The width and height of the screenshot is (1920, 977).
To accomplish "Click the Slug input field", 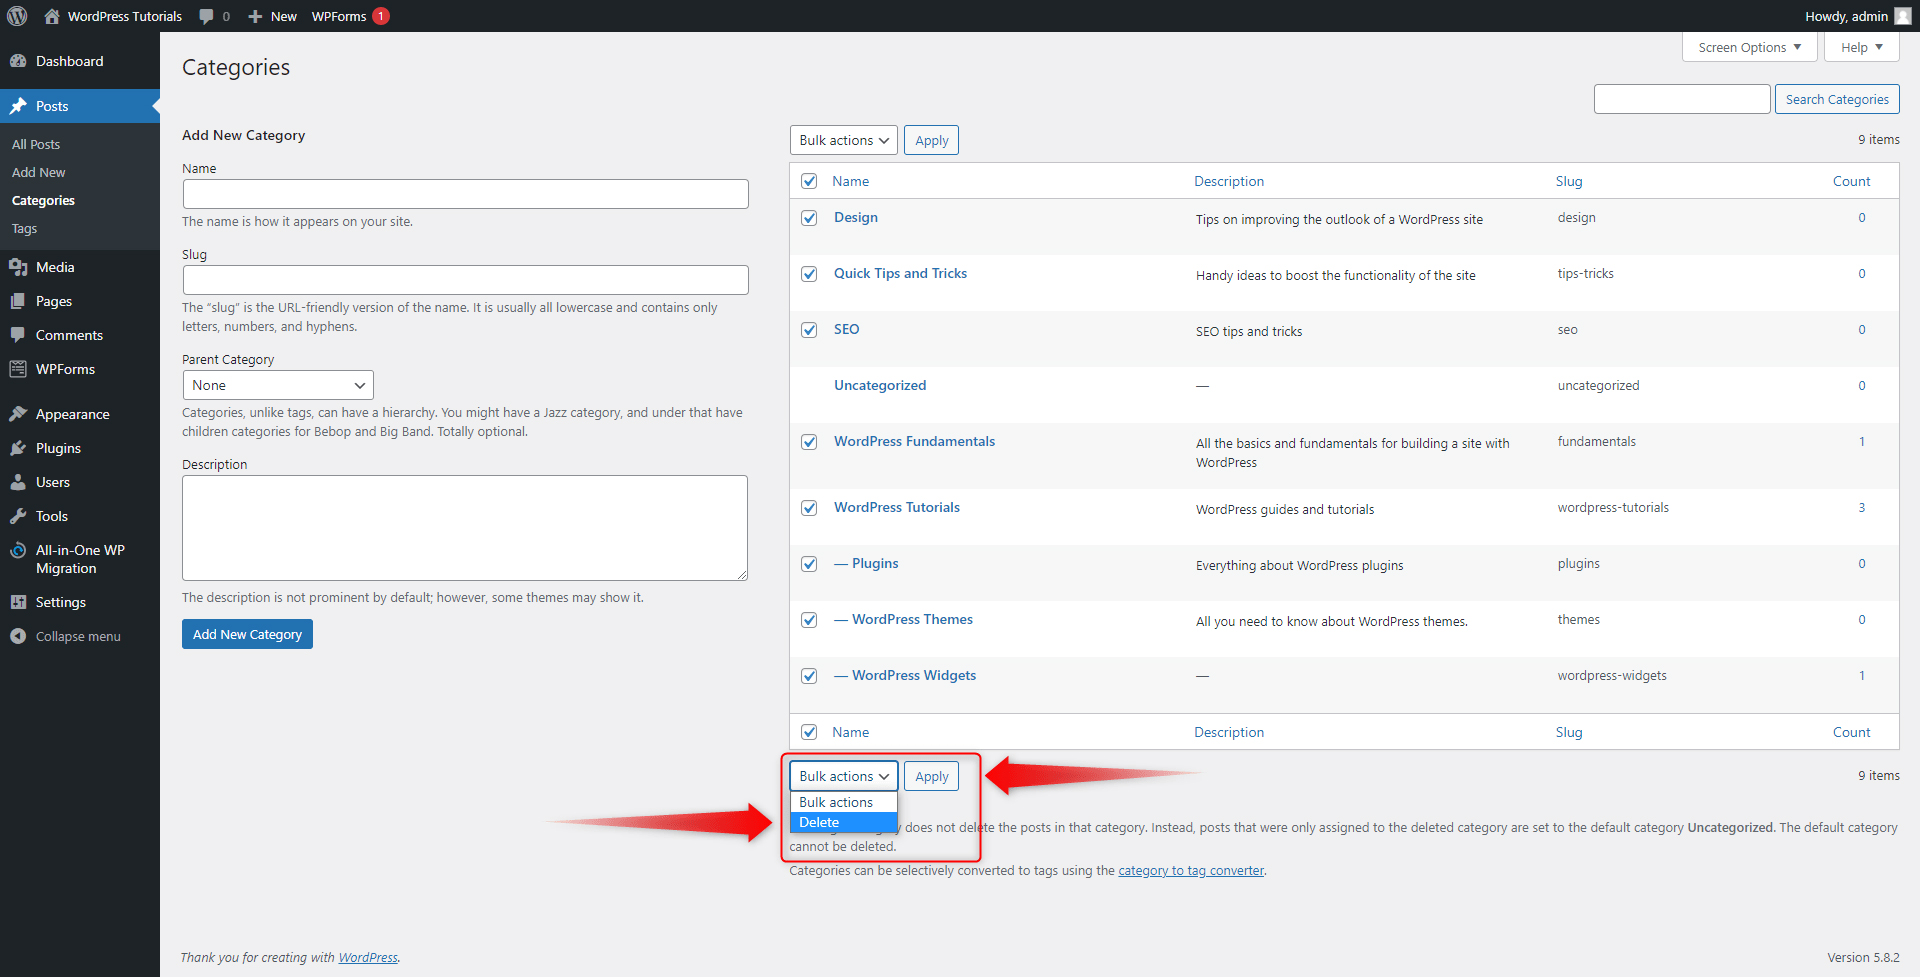I will [465, 280].
